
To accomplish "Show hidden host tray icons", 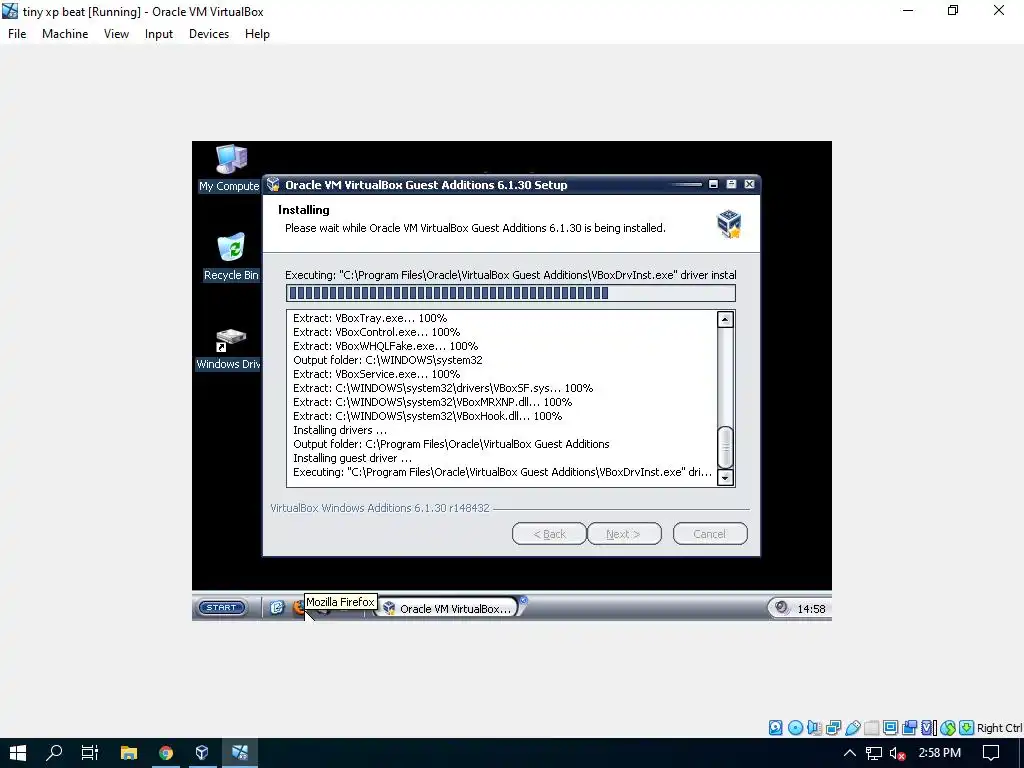I will [x=850, y=753].
